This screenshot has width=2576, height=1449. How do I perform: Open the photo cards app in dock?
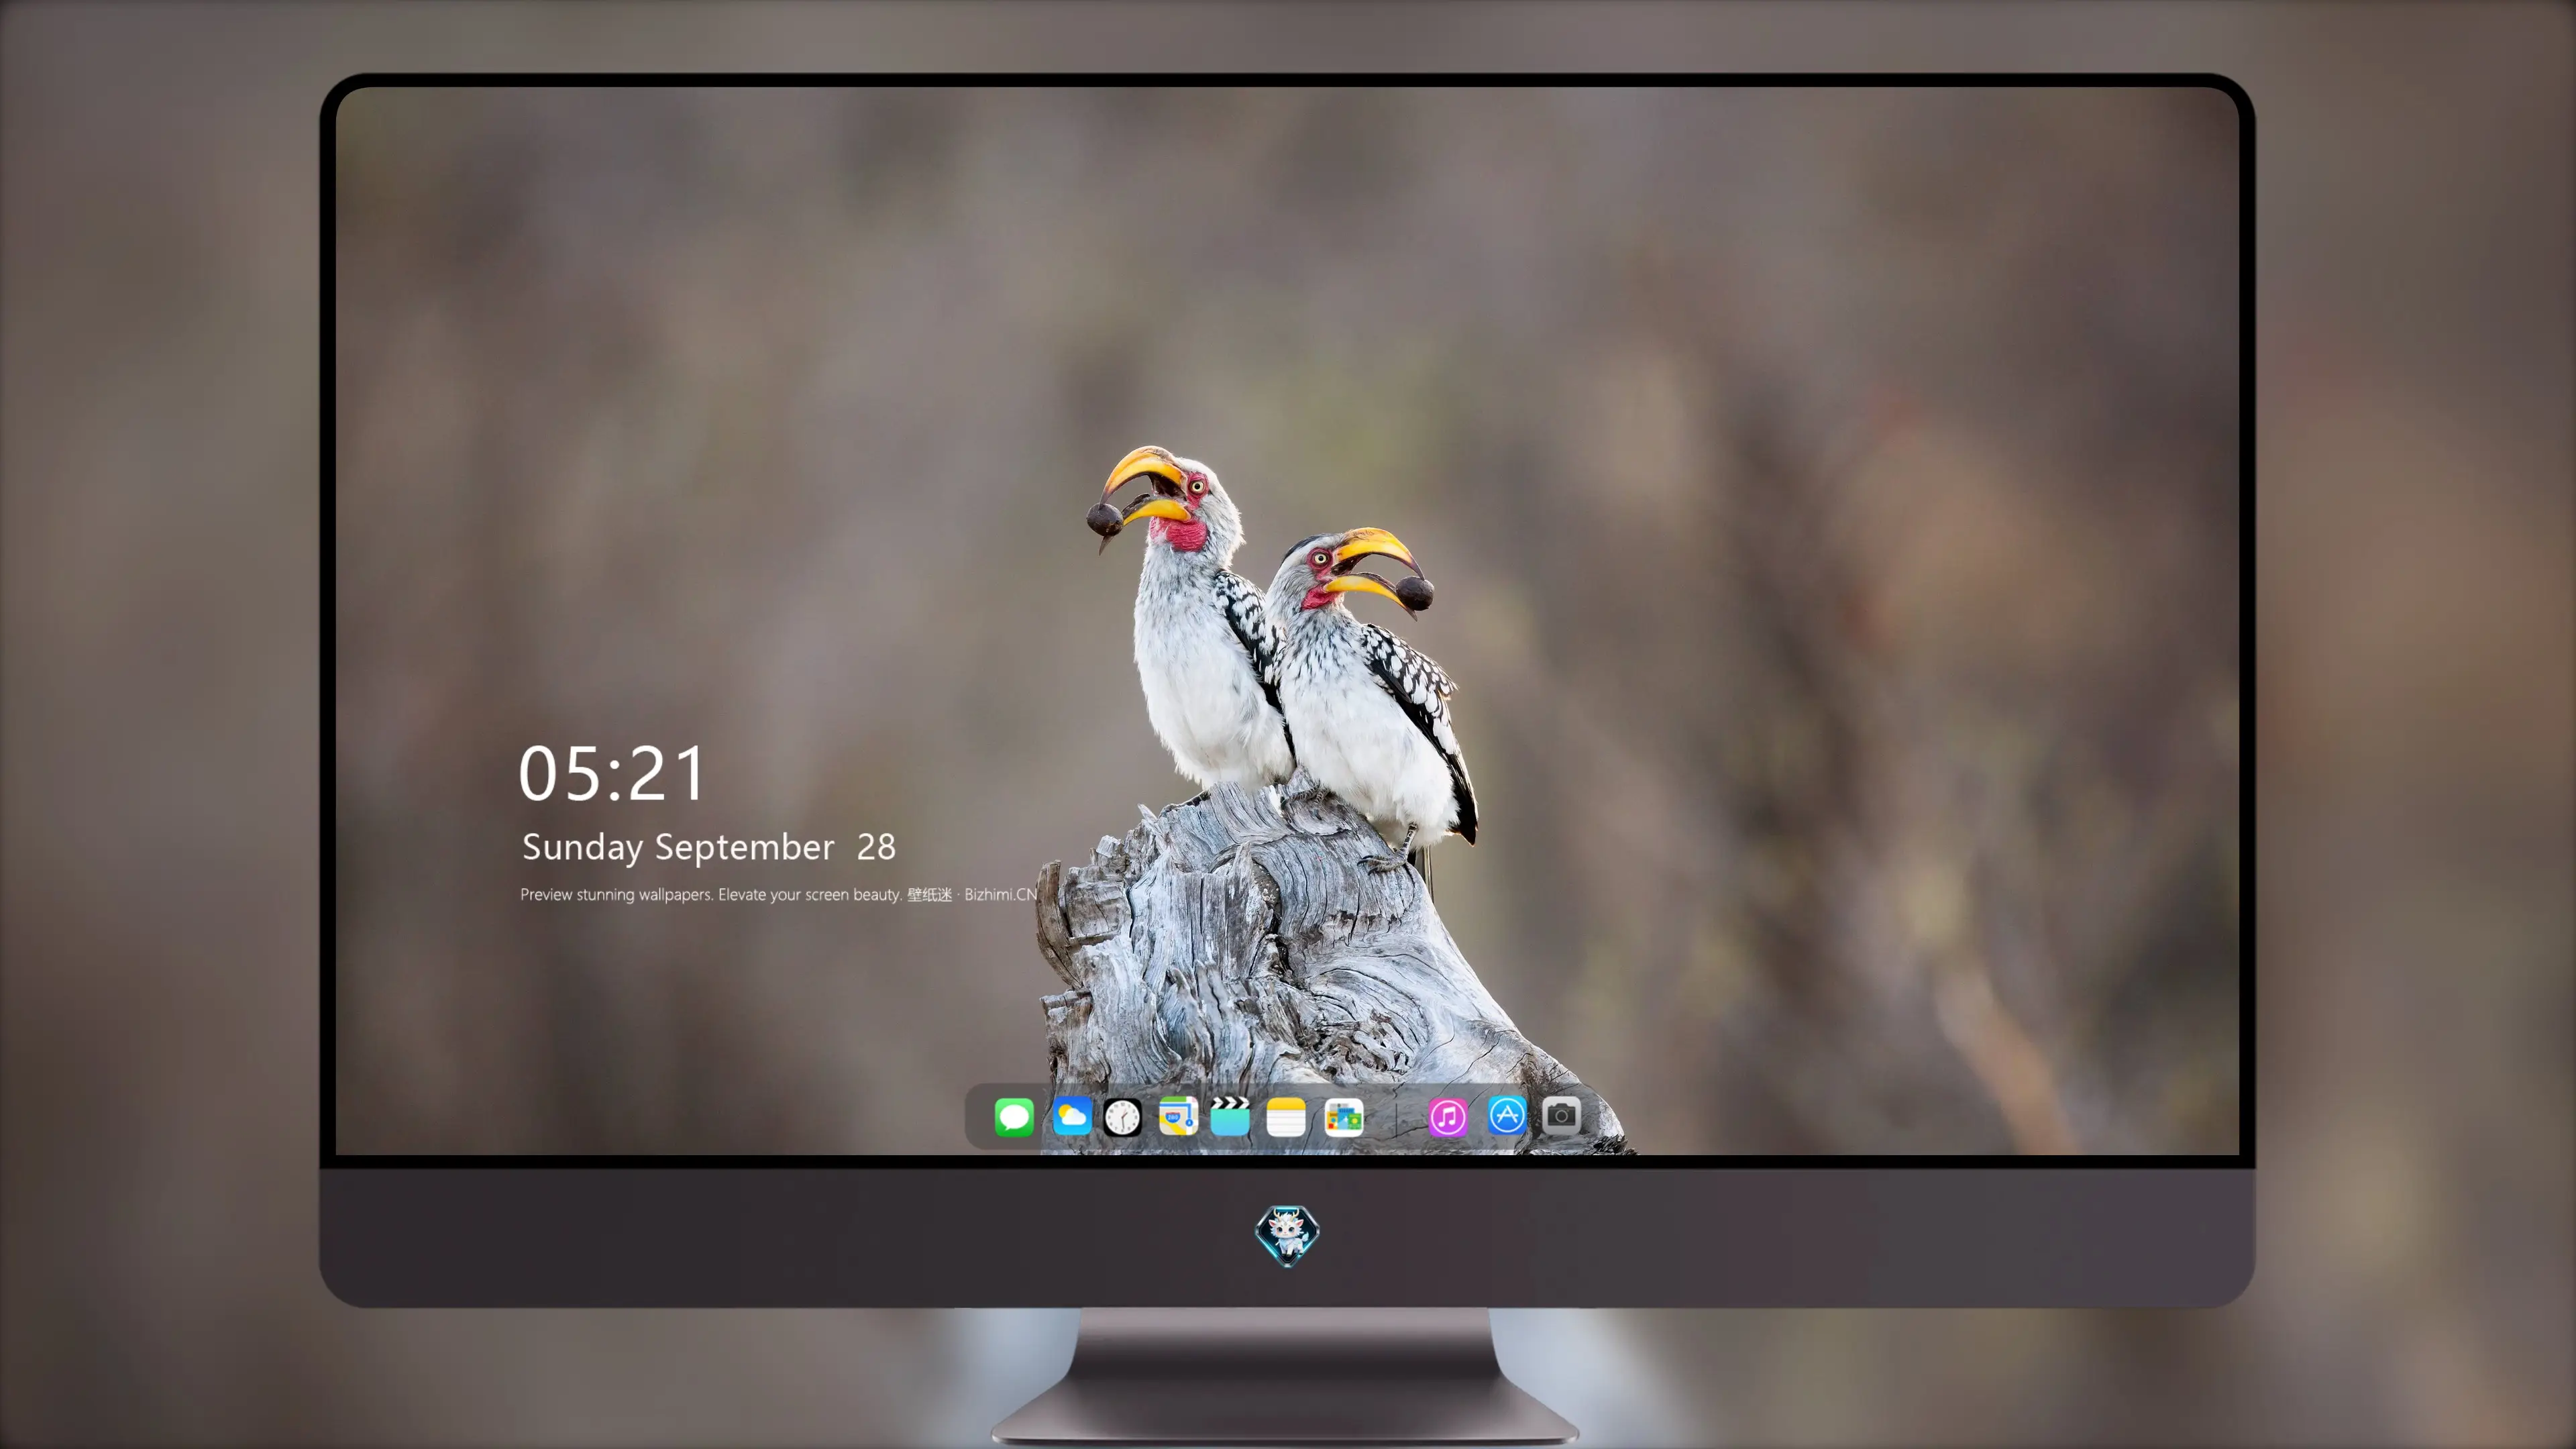click(x=1344, y=1117)
